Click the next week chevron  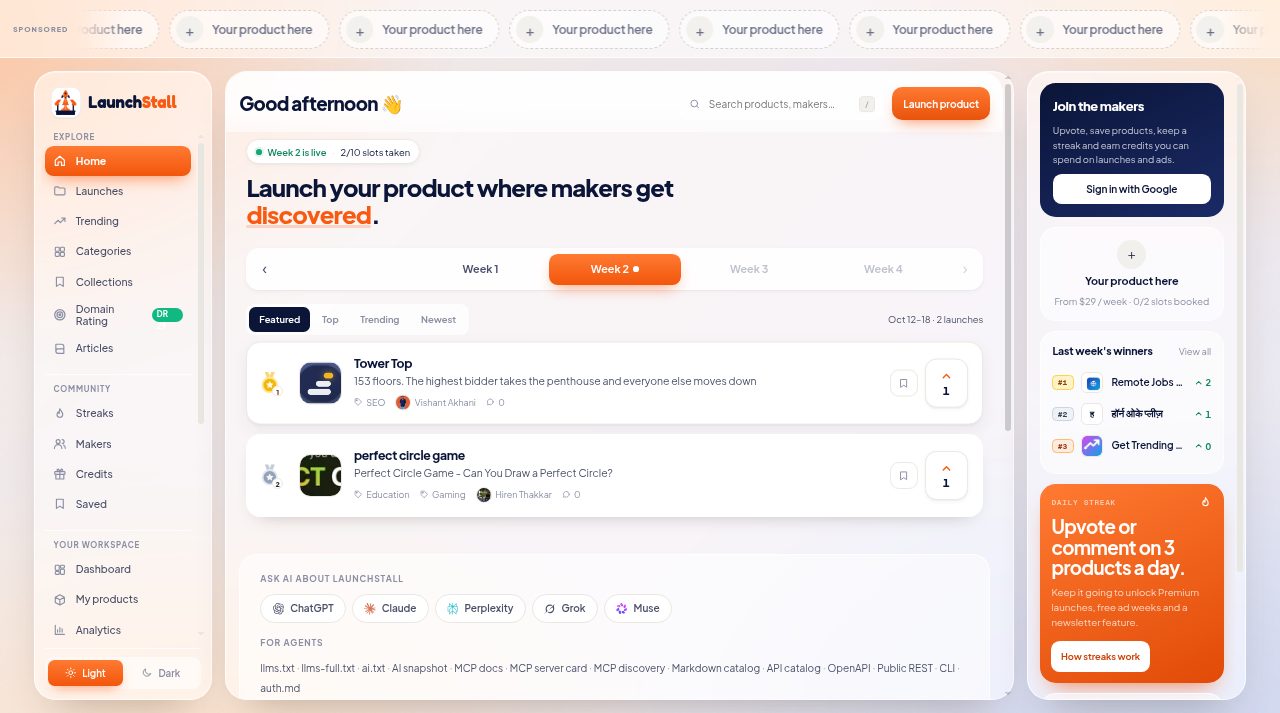[965, 269]
